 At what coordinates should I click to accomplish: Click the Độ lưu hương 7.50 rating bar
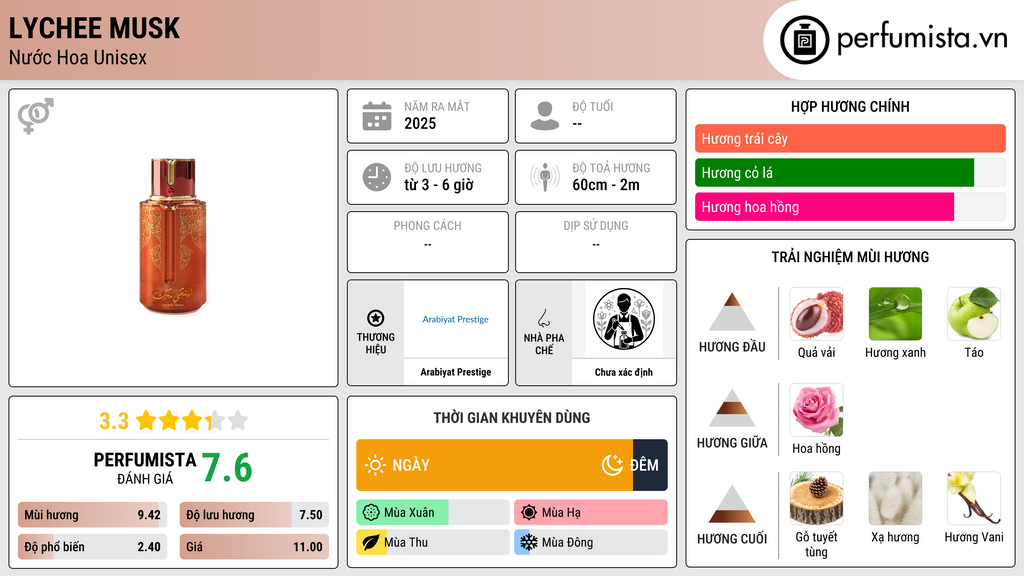click(254, 515)
